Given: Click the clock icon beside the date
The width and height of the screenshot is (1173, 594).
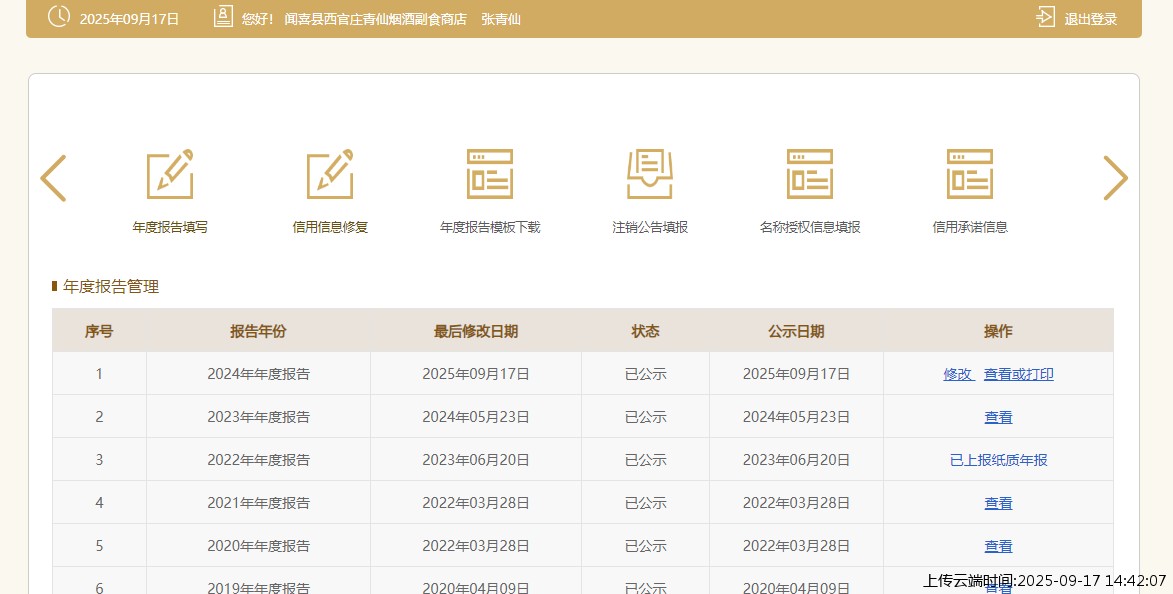Looking at the screenshot, I should click(59, 16).
